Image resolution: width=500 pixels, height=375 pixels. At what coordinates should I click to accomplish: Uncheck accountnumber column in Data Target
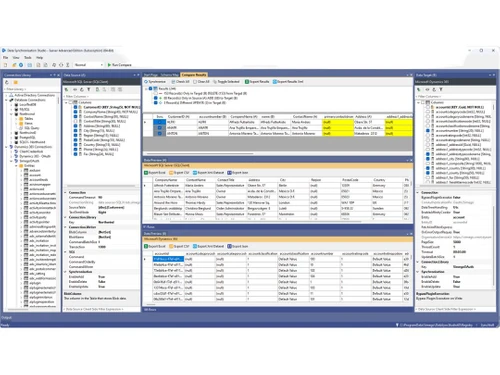click(428, 131)
